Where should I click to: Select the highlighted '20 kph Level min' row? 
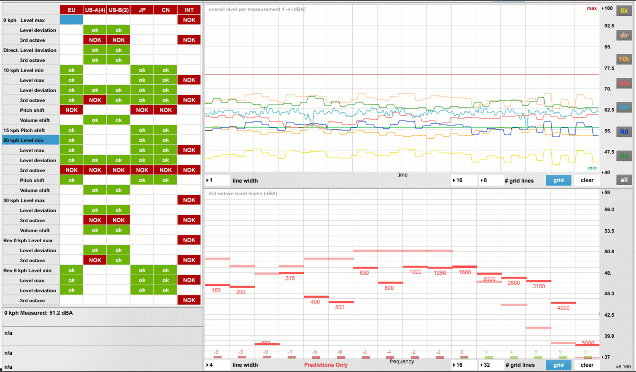[x=31, y=140]
